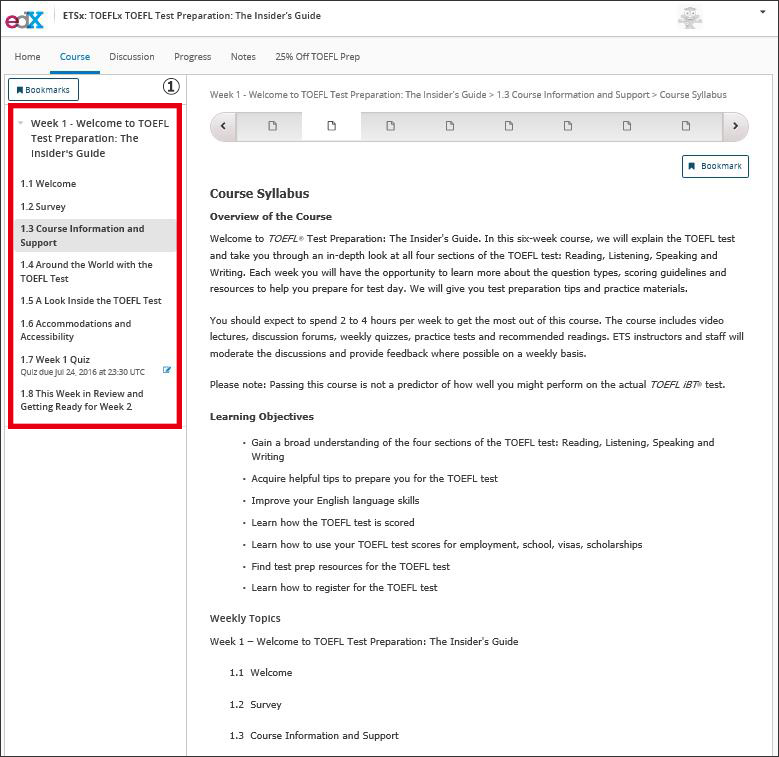This screenshot has height=757, width=779.
Task: Click the Learning Objectives heading
Action: tap(262, 416)
